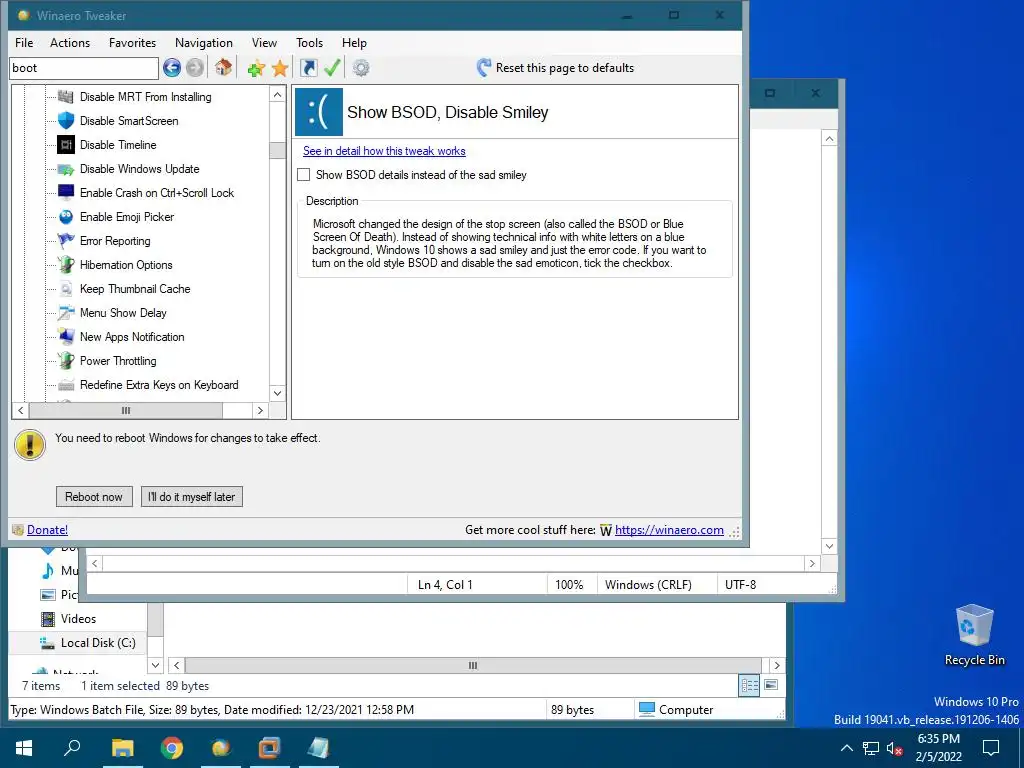Open Google Chrome from the taskbar
This screenshot has width=1024, height=768.
(x=172, y=748)
